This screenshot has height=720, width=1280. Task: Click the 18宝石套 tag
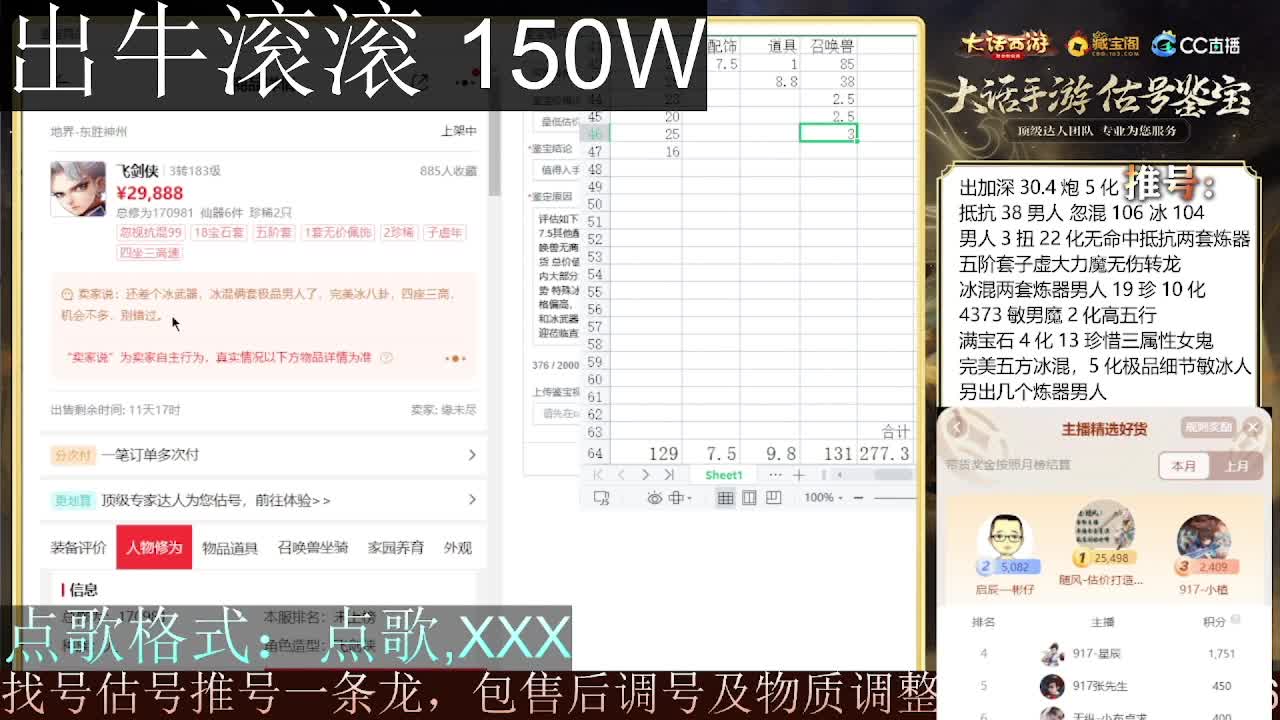pyautogui.click(x=219, y=233)
